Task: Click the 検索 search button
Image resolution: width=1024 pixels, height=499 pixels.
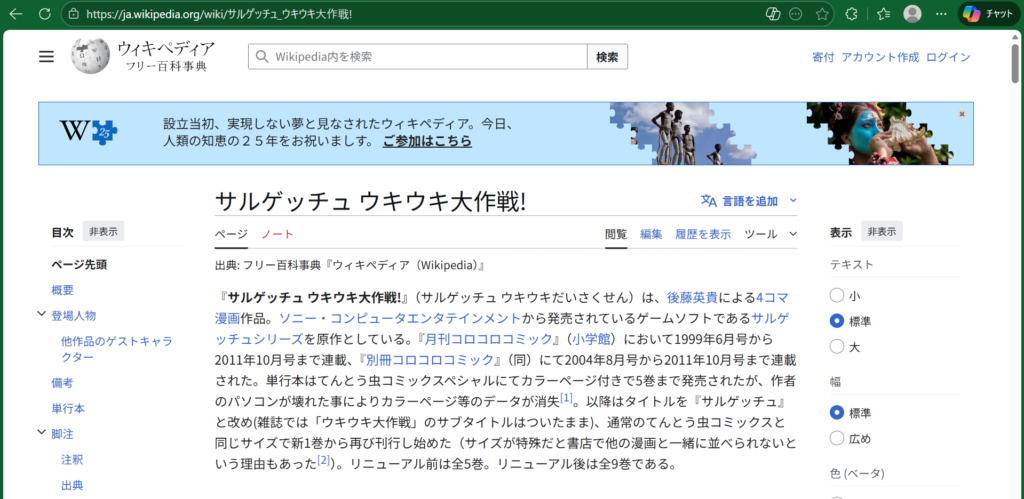Action: pos(607,57)
